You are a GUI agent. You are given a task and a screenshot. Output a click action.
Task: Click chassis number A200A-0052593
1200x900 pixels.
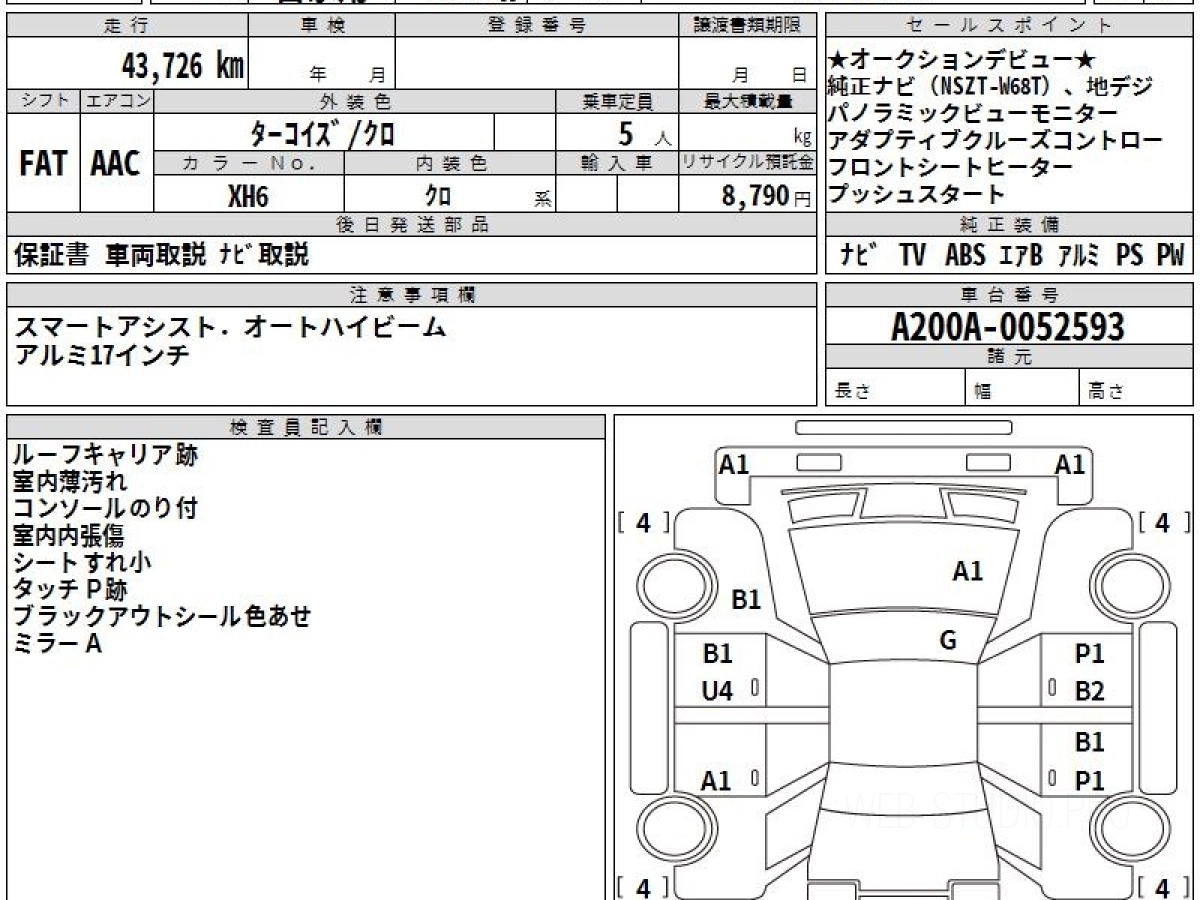(x=1008, y=327)
